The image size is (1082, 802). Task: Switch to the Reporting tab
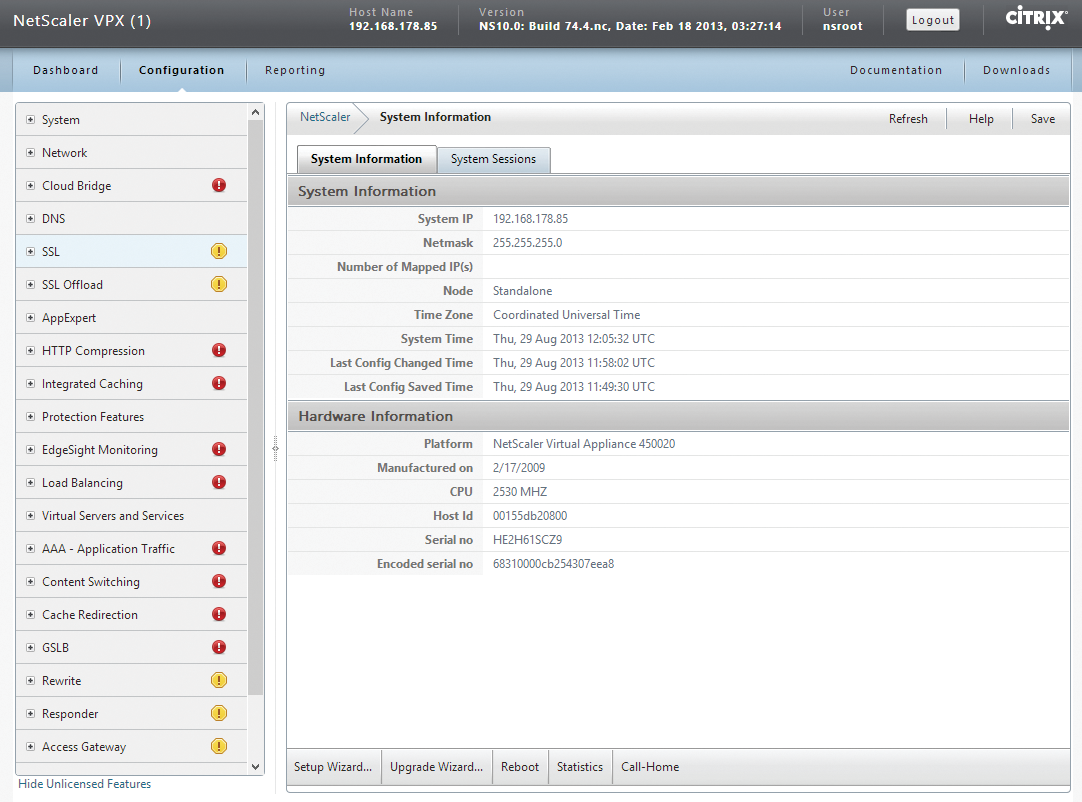(x=295, y=70)
